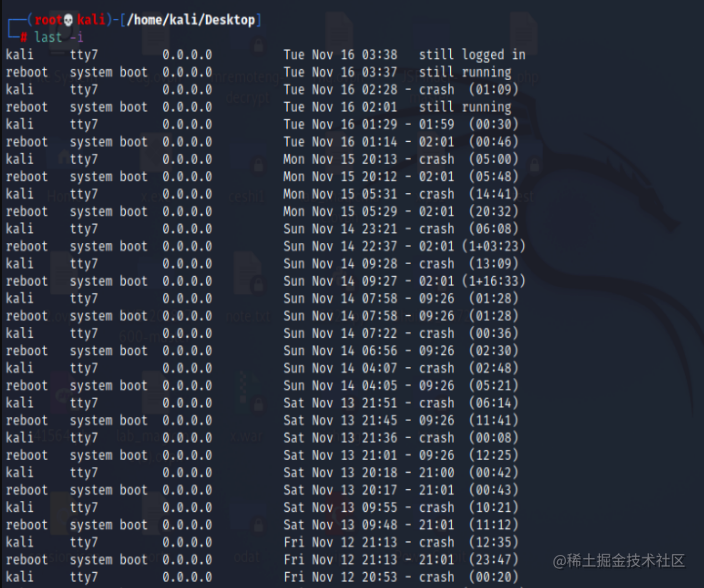Click the "Sun Nov 14 23:21" timestamp
Screen dimensions: 704x588
[x=340, y=229]
